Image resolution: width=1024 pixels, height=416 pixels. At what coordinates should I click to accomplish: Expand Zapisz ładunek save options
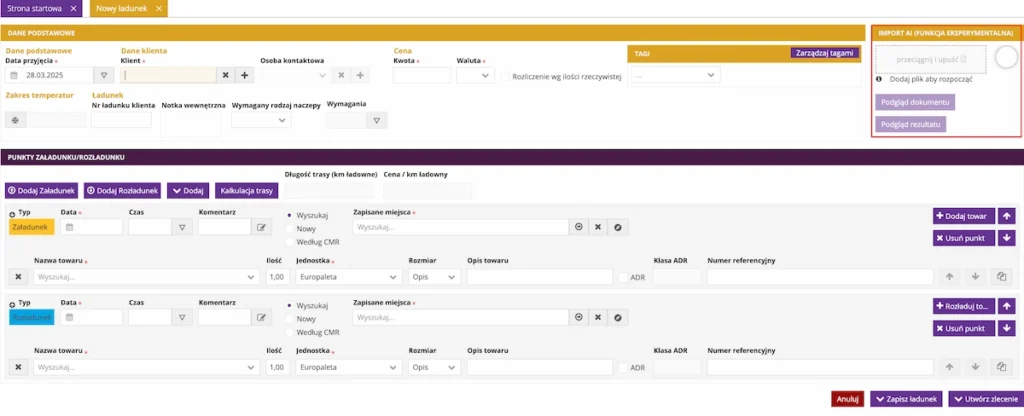pyautogui.click(x=907, y=399)
